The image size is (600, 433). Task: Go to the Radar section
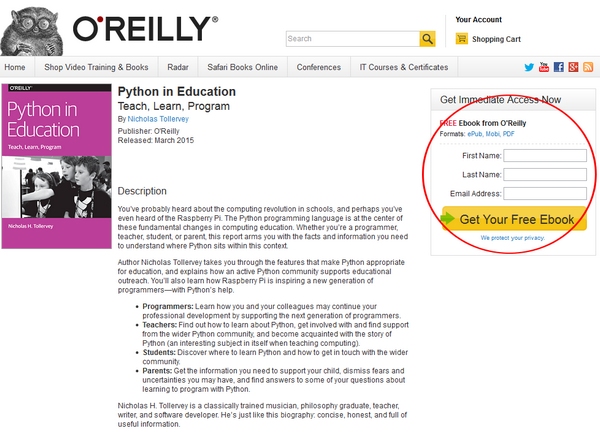(178, 67)
